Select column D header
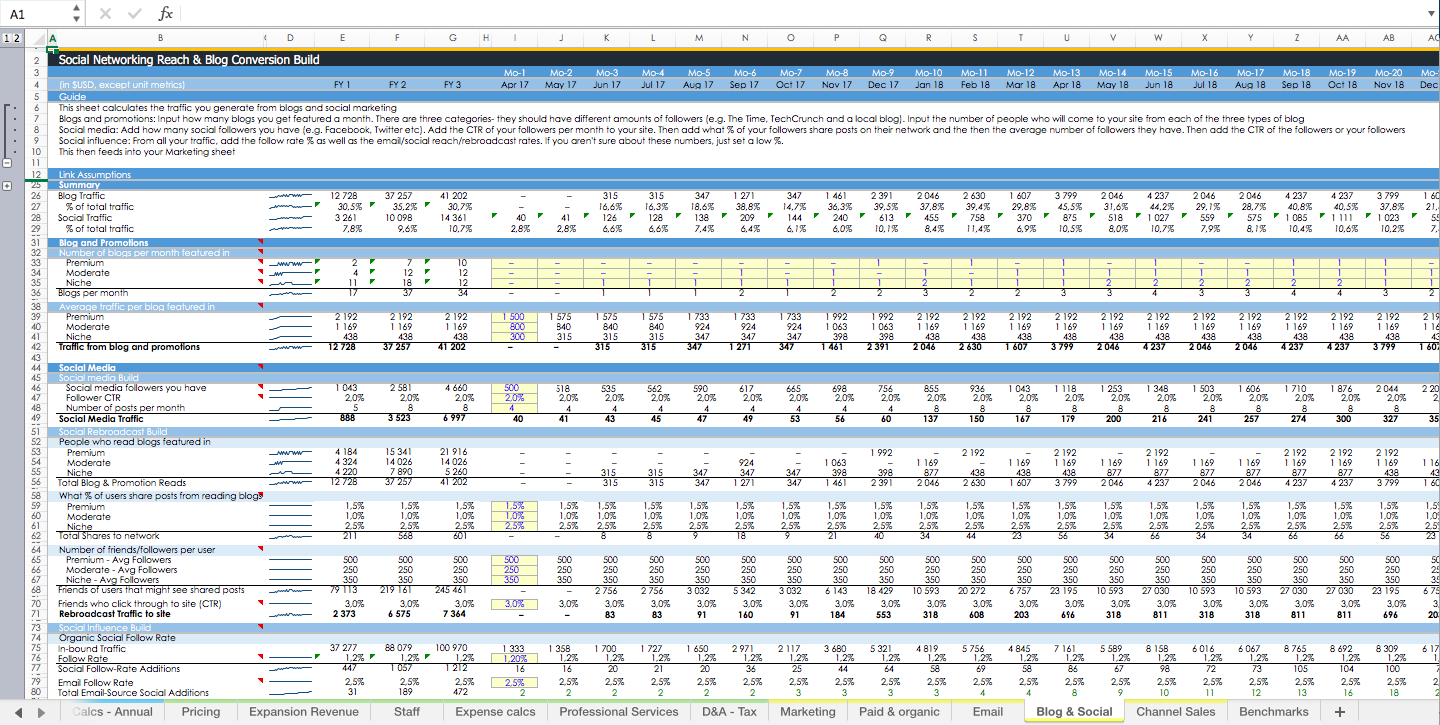The height and width of the screenshot is (725, 1440). 290,38
